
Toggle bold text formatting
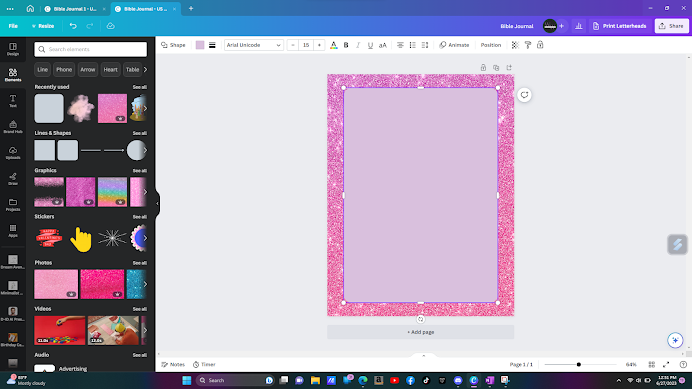346,45
